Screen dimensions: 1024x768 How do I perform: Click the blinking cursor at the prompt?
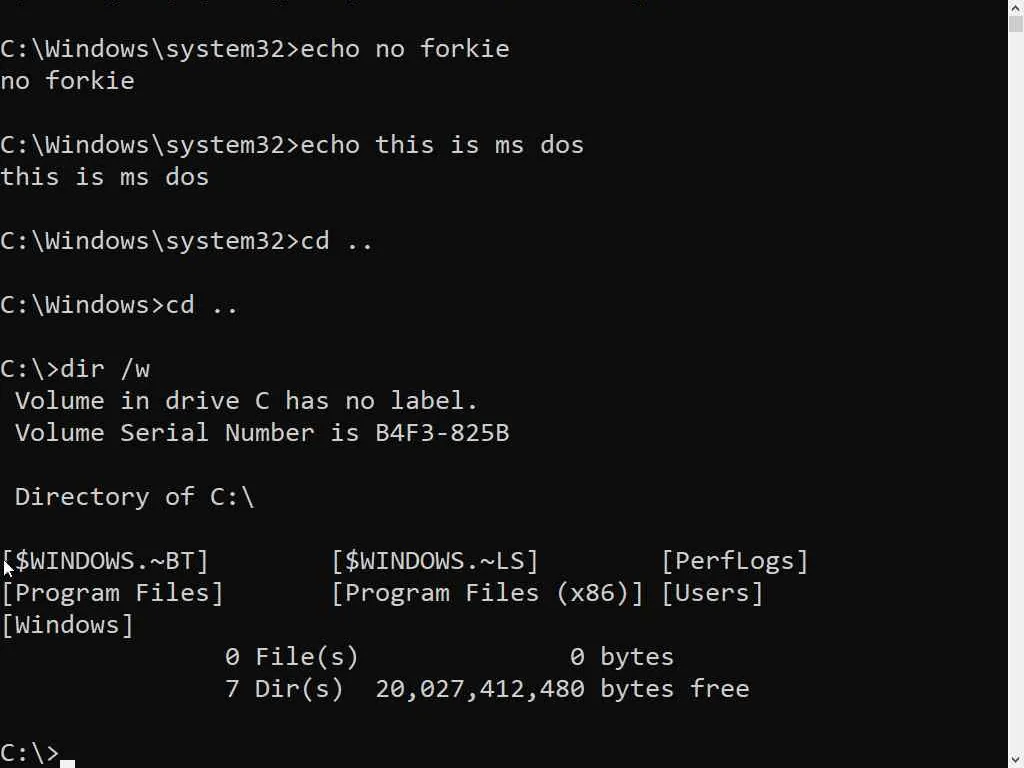pyautogui.click(x=67, y=762)
